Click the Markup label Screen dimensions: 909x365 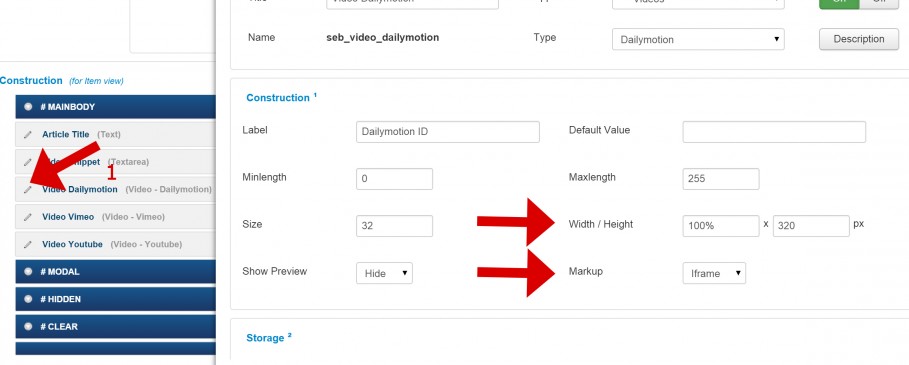(x=586, y=271)
